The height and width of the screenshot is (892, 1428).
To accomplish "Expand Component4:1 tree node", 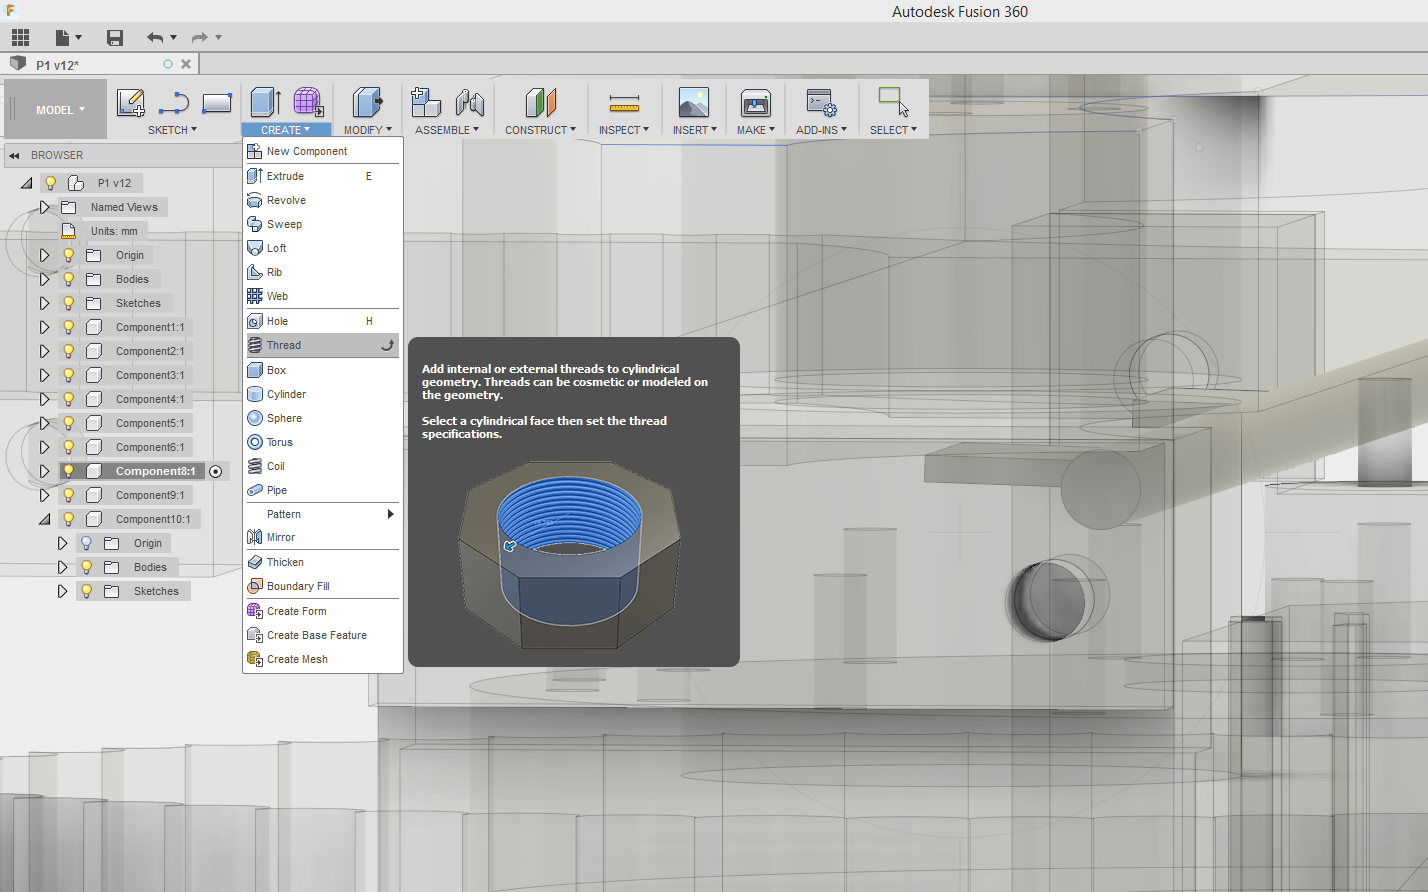I will [x=44, y=399].
